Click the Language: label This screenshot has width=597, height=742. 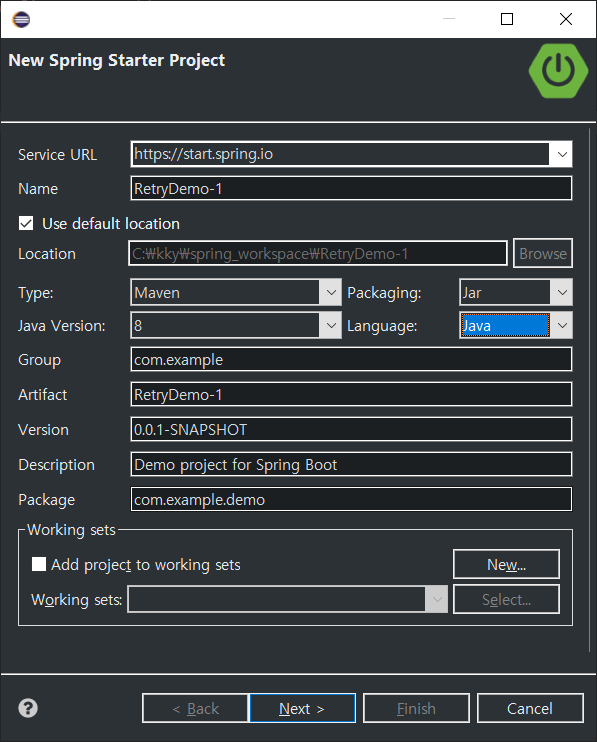(382, 326)
